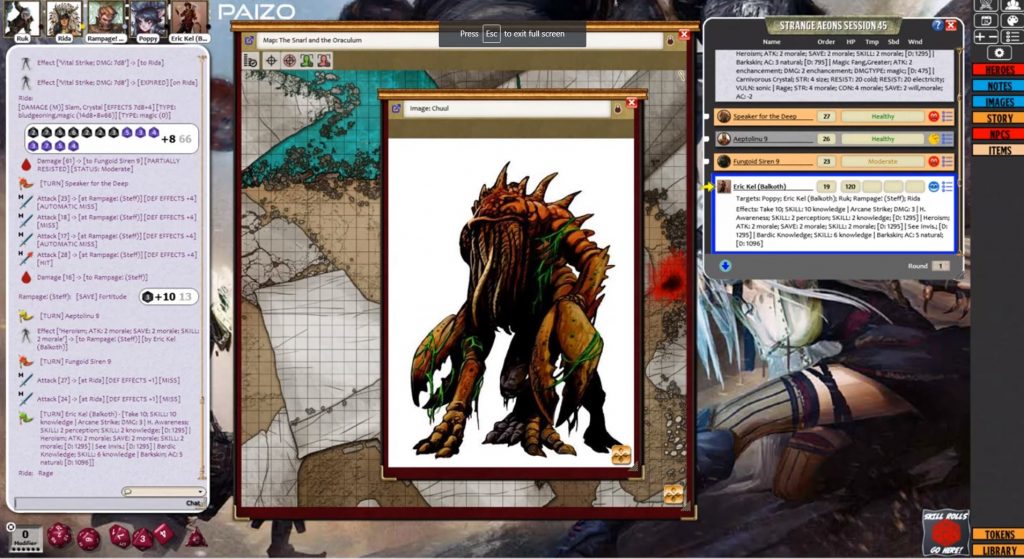1024x559 pixels.
Task: Click the Modifier box showing 0
Action: point(25,539)
